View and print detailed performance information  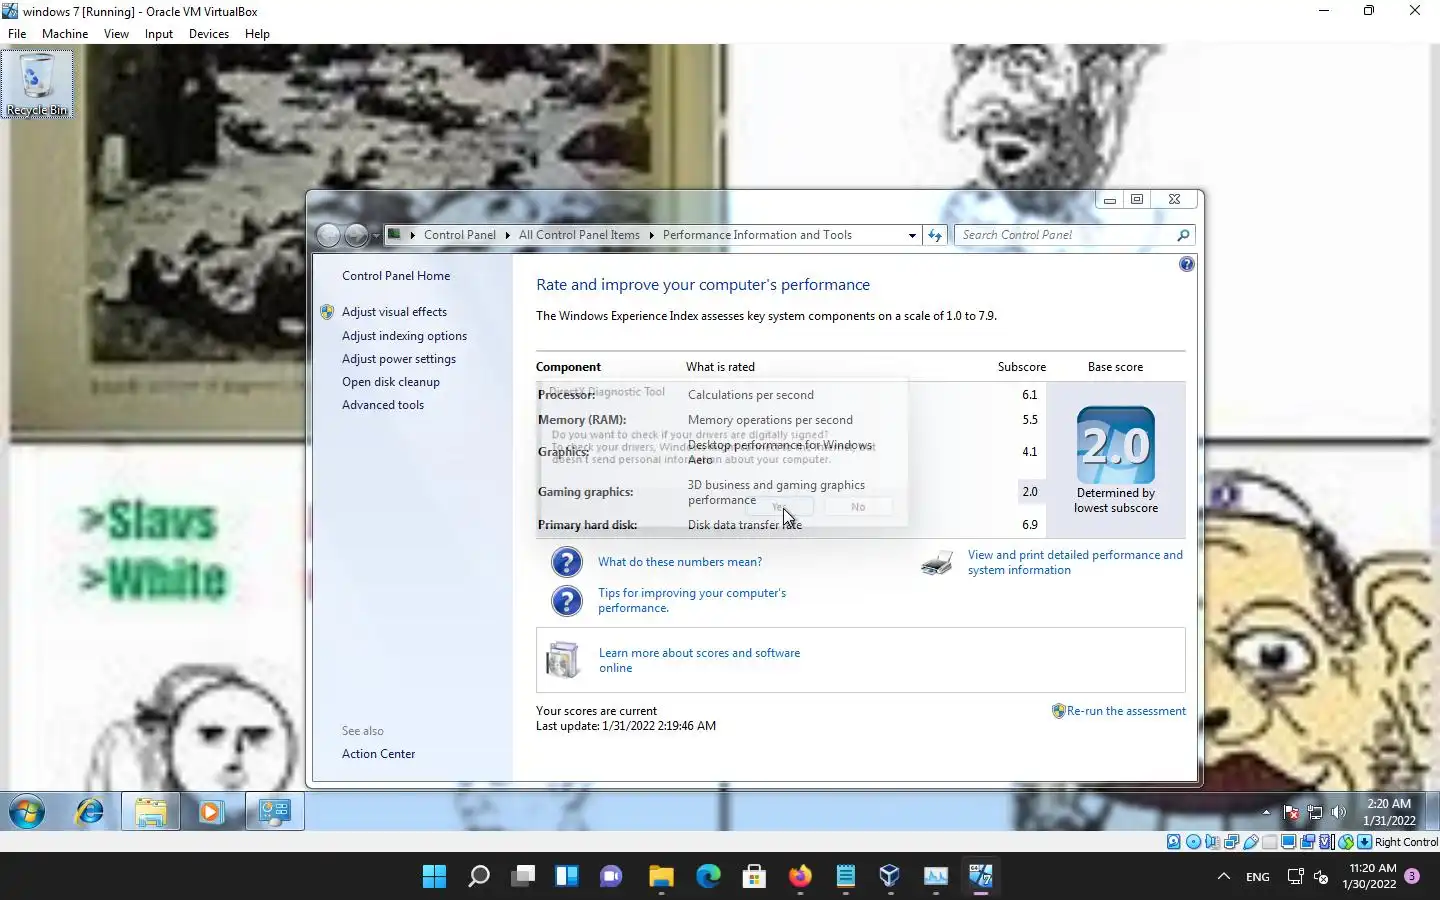[1075, 562]
